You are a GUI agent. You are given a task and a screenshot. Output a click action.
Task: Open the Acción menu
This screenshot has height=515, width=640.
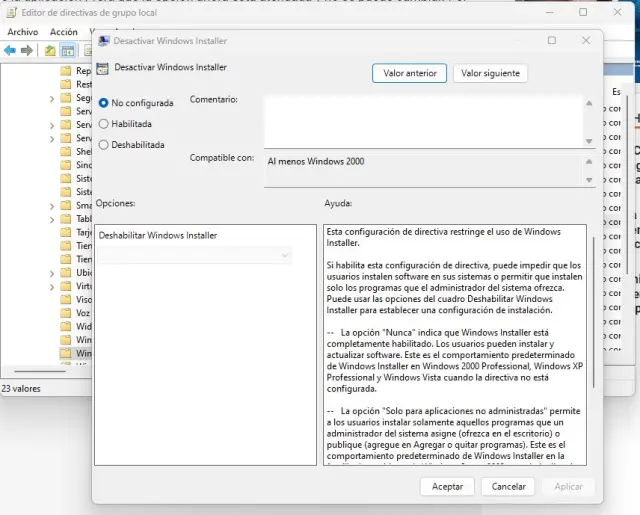[x=63, y=32]
